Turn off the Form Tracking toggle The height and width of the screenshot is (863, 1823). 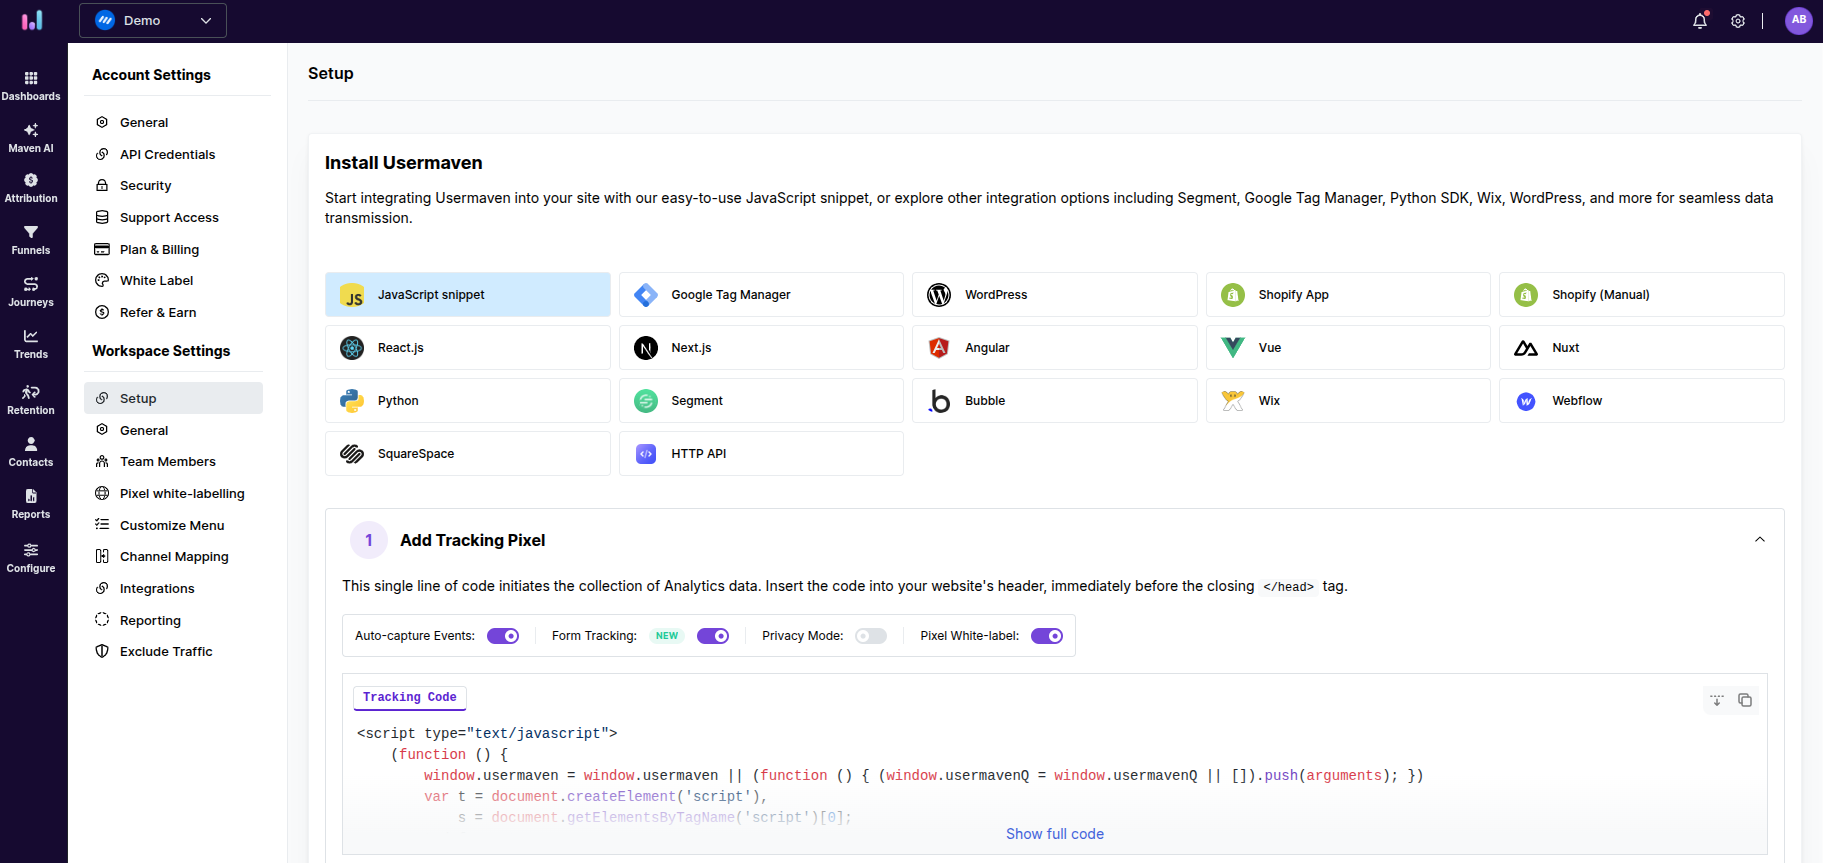[713, 636]
